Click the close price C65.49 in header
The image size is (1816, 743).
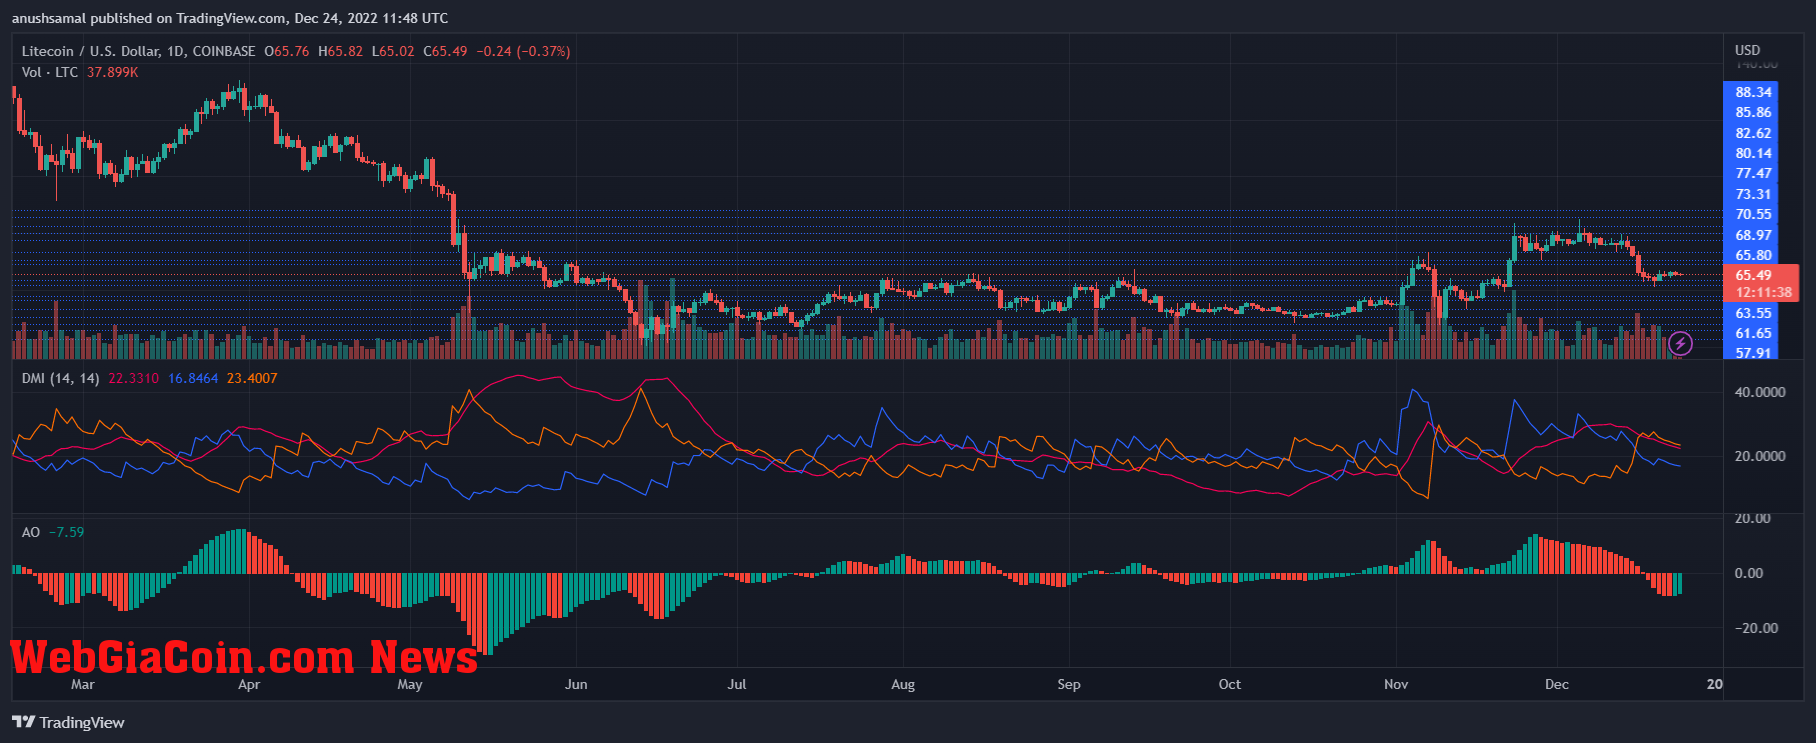click(445, 51)
